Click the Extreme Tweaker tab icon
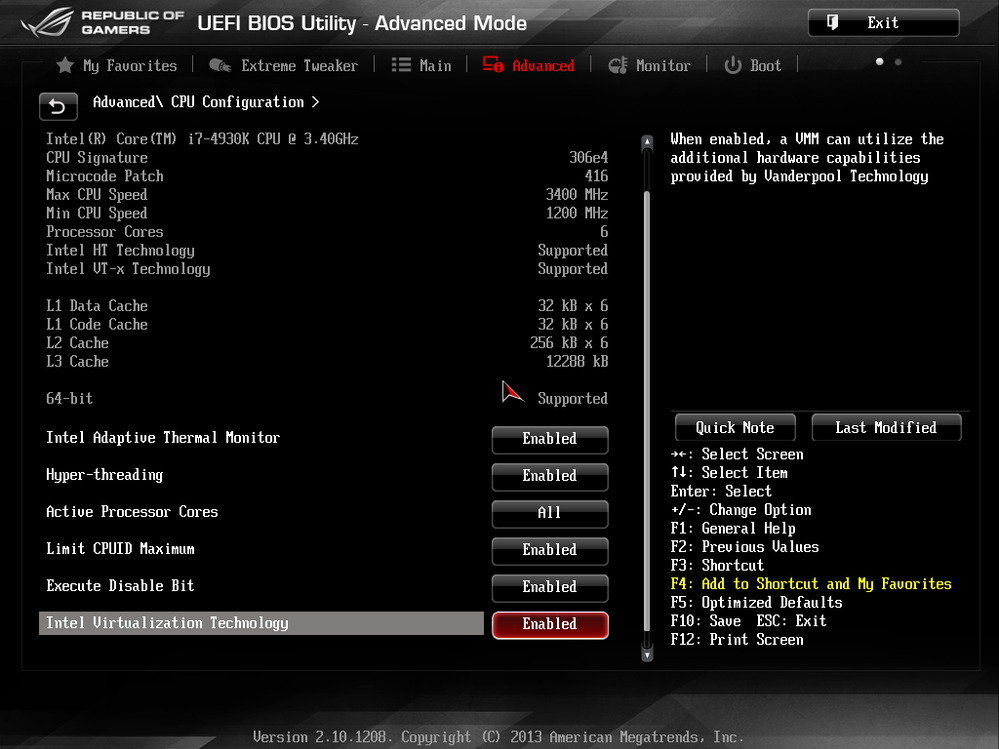 coord(220,66)
